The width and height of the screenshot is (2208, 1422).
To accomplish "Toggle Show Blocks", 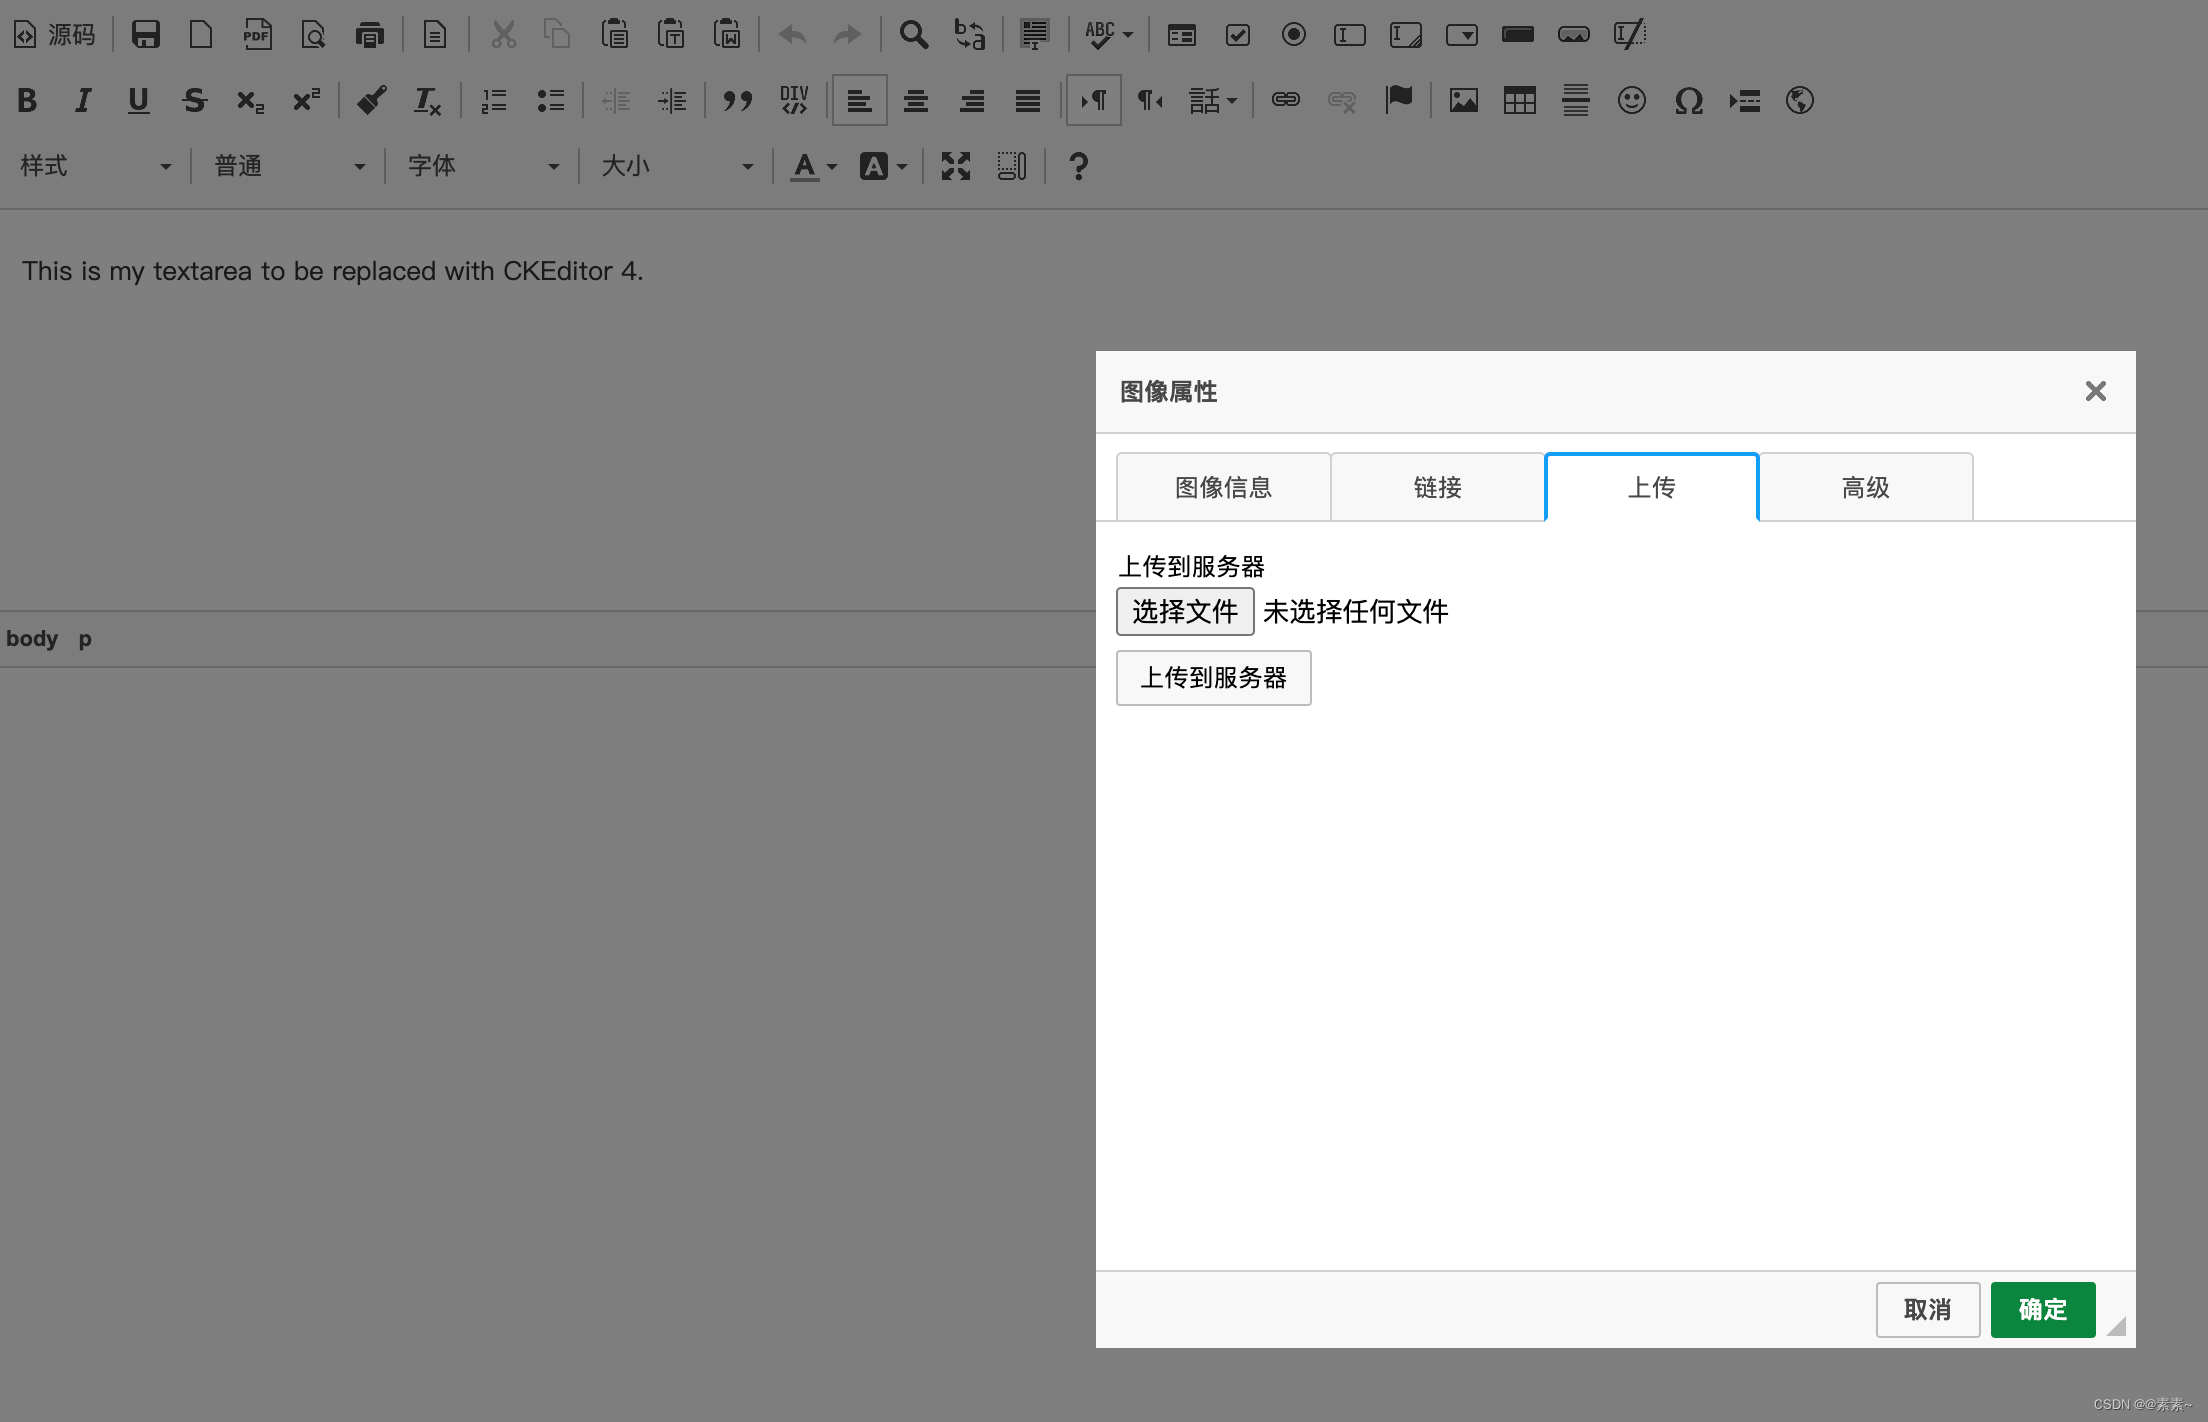I will point(1012,166).
